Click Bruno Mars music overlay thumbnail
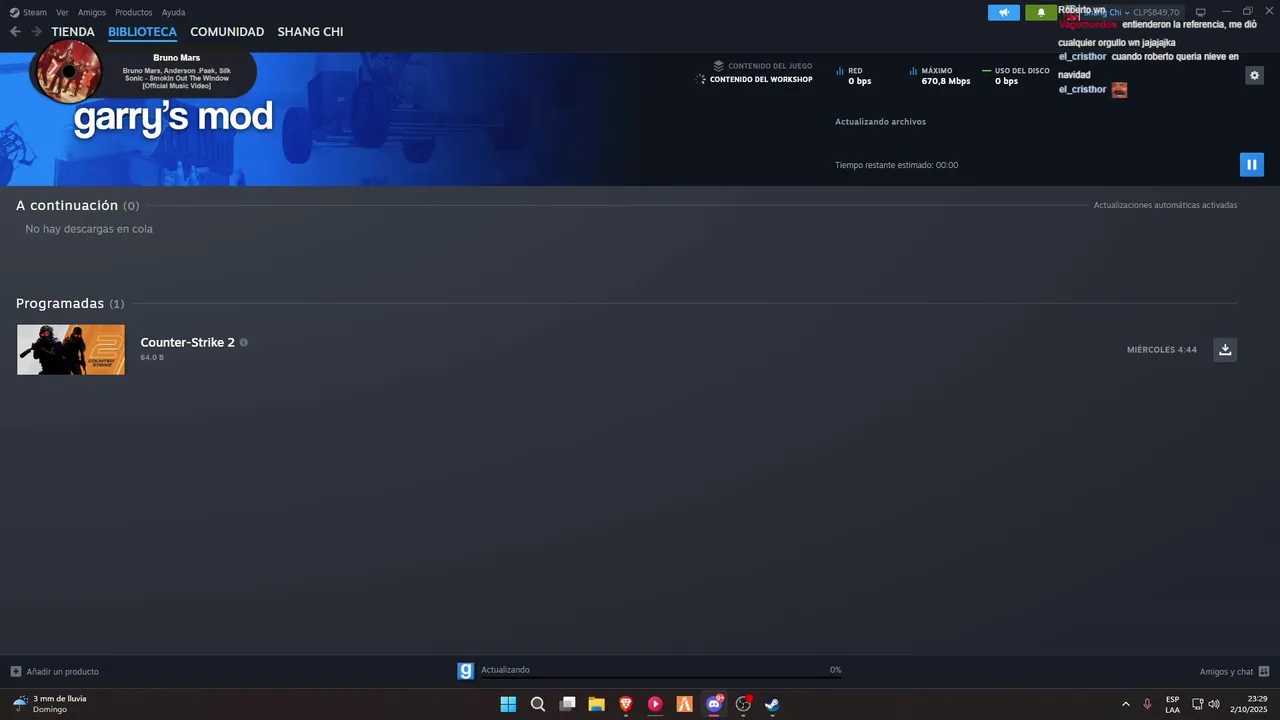 click(68, 71)
